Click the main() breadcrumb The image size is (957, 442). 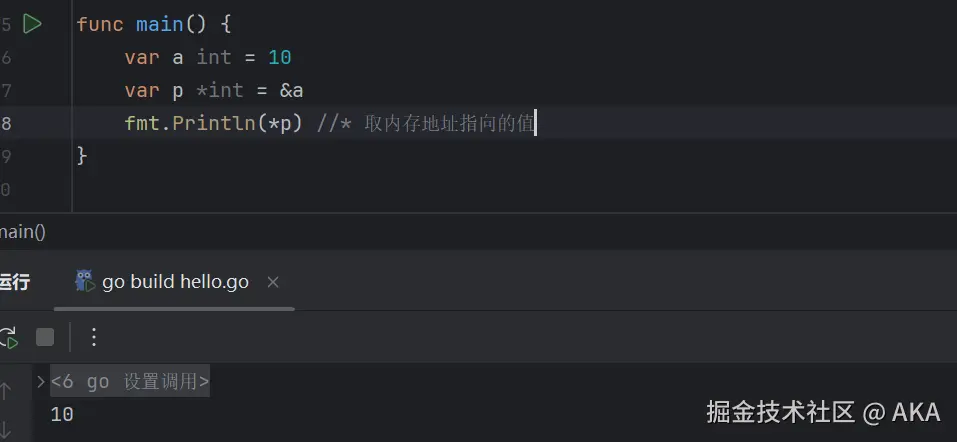22,232
